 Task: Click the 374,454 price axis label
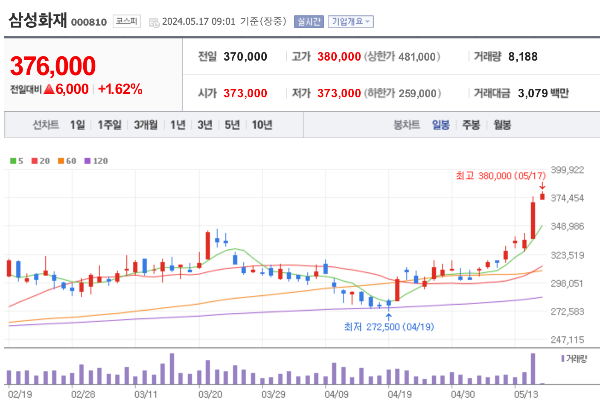click(x=567, y=198)
